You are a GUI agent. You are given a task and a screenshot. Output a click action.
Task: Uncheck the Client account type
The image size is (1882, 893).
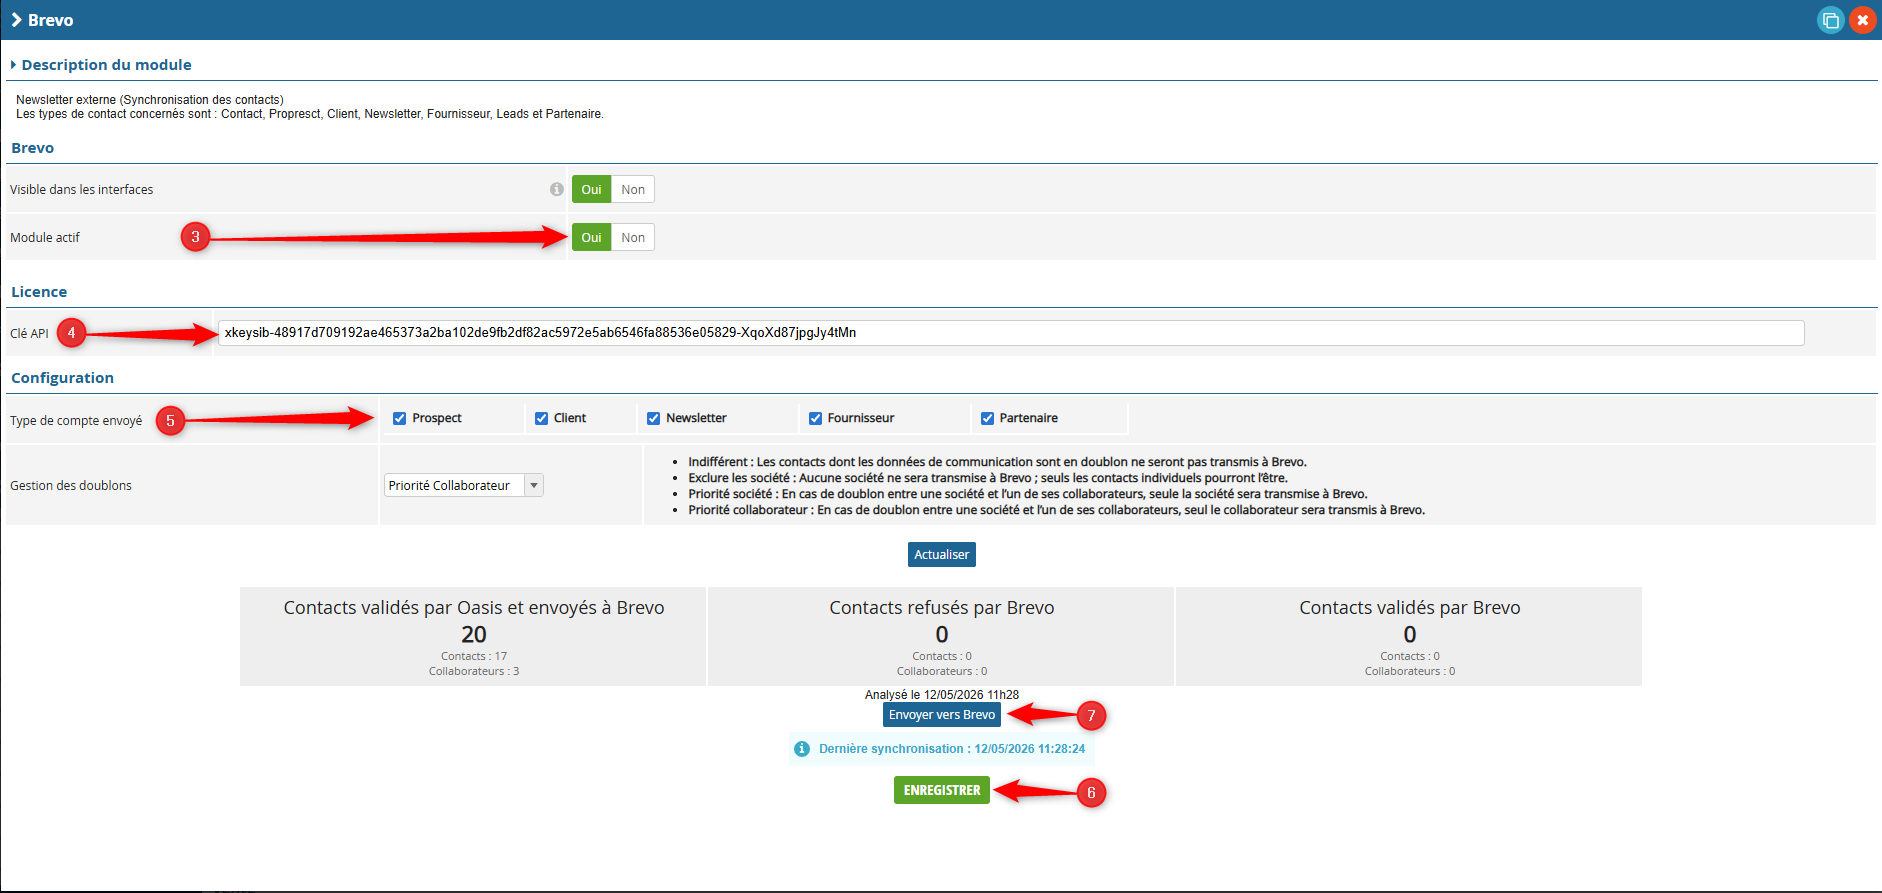(x=541, y=418)
